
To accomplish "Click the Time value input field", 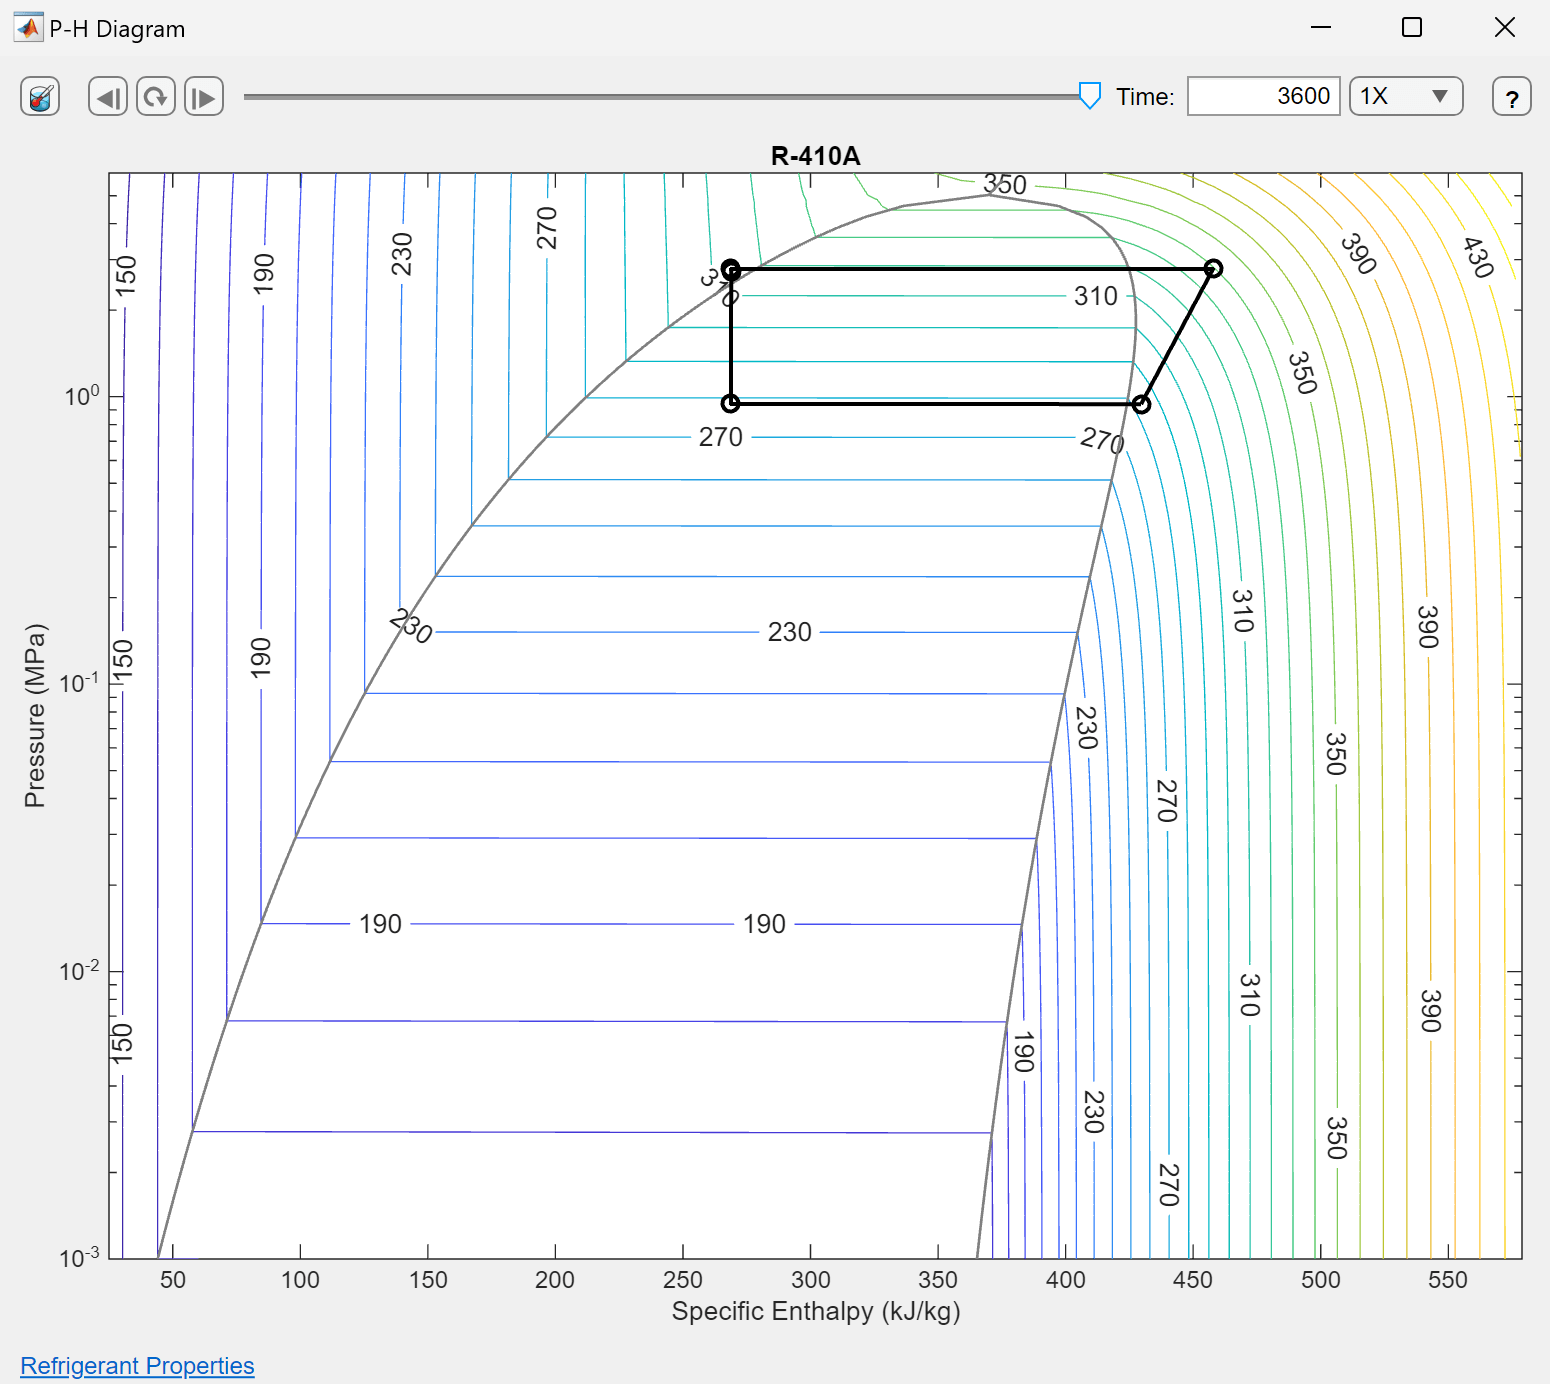I will (1263, 97).
